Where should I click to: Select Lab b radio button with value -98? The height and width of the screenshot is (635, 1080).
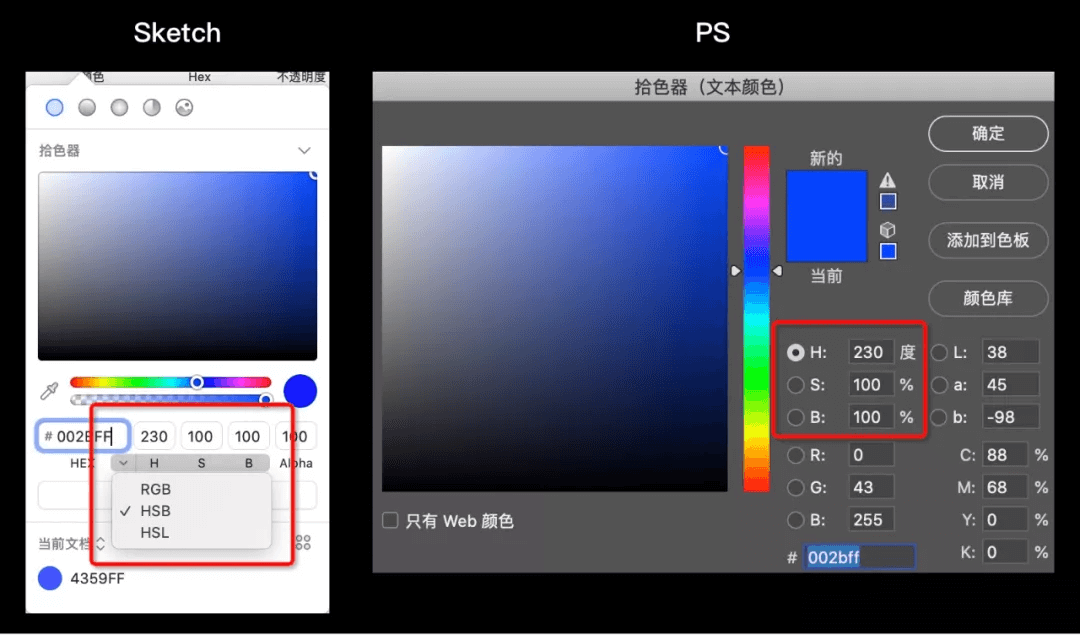[x=939, y=417]
